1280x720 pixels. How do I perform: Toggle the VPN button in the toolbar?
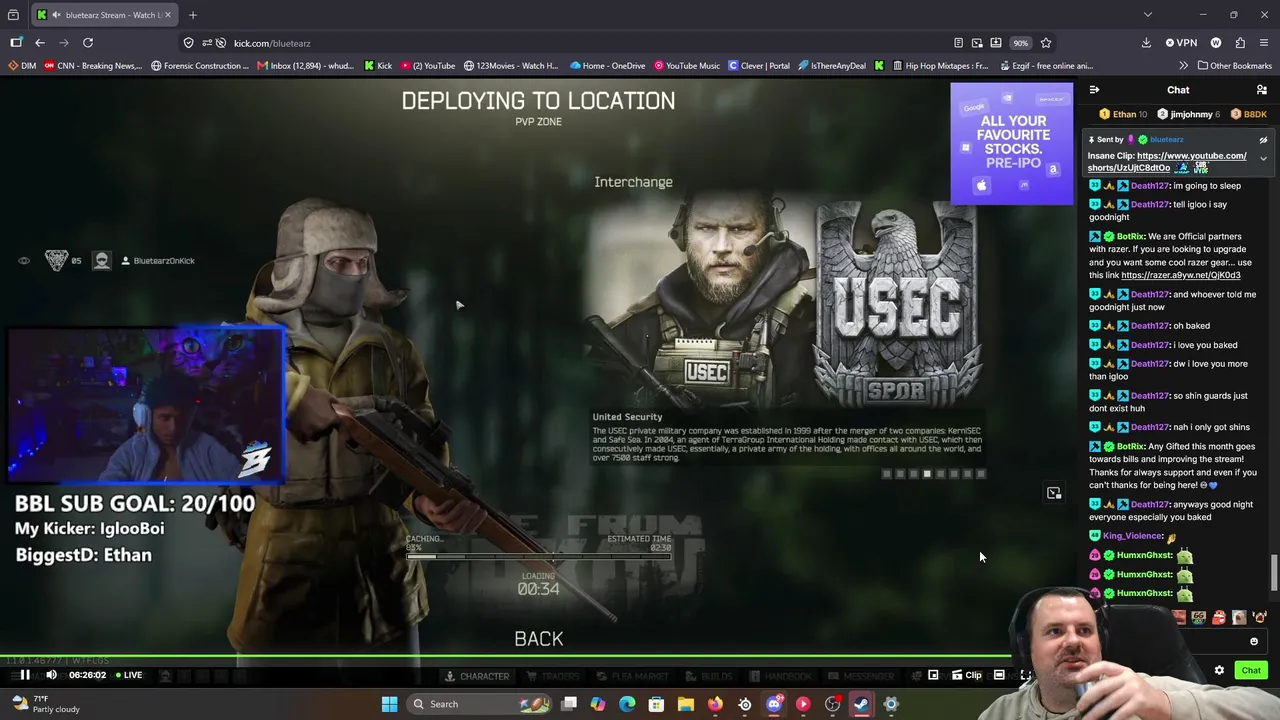[x=1181, y=43]
